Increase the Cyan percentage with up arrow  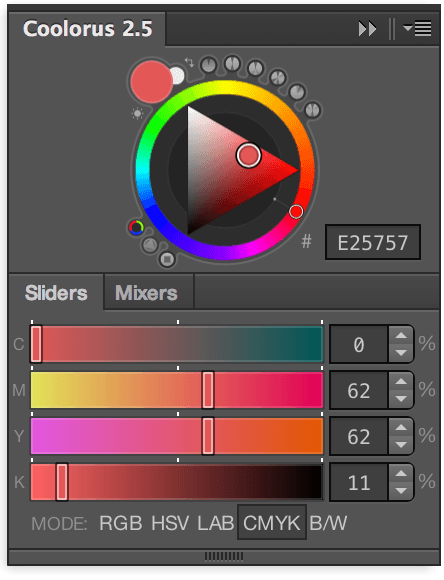coord(401,336)
